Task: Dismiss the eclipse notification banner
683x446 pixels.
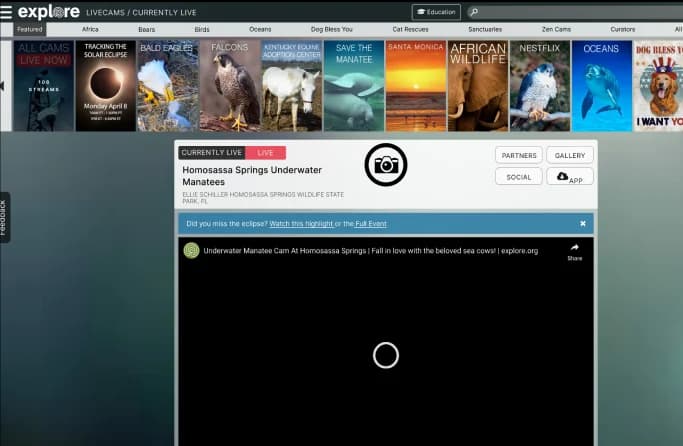Action: [x=583, y=223]
